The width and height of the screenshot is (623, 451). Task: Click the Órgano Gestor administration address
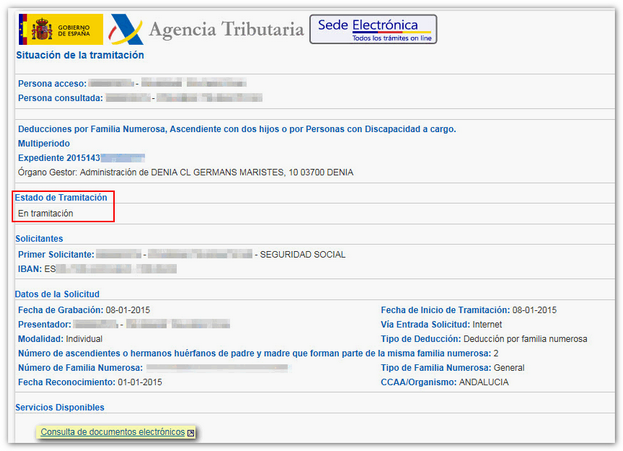[185, 172]
